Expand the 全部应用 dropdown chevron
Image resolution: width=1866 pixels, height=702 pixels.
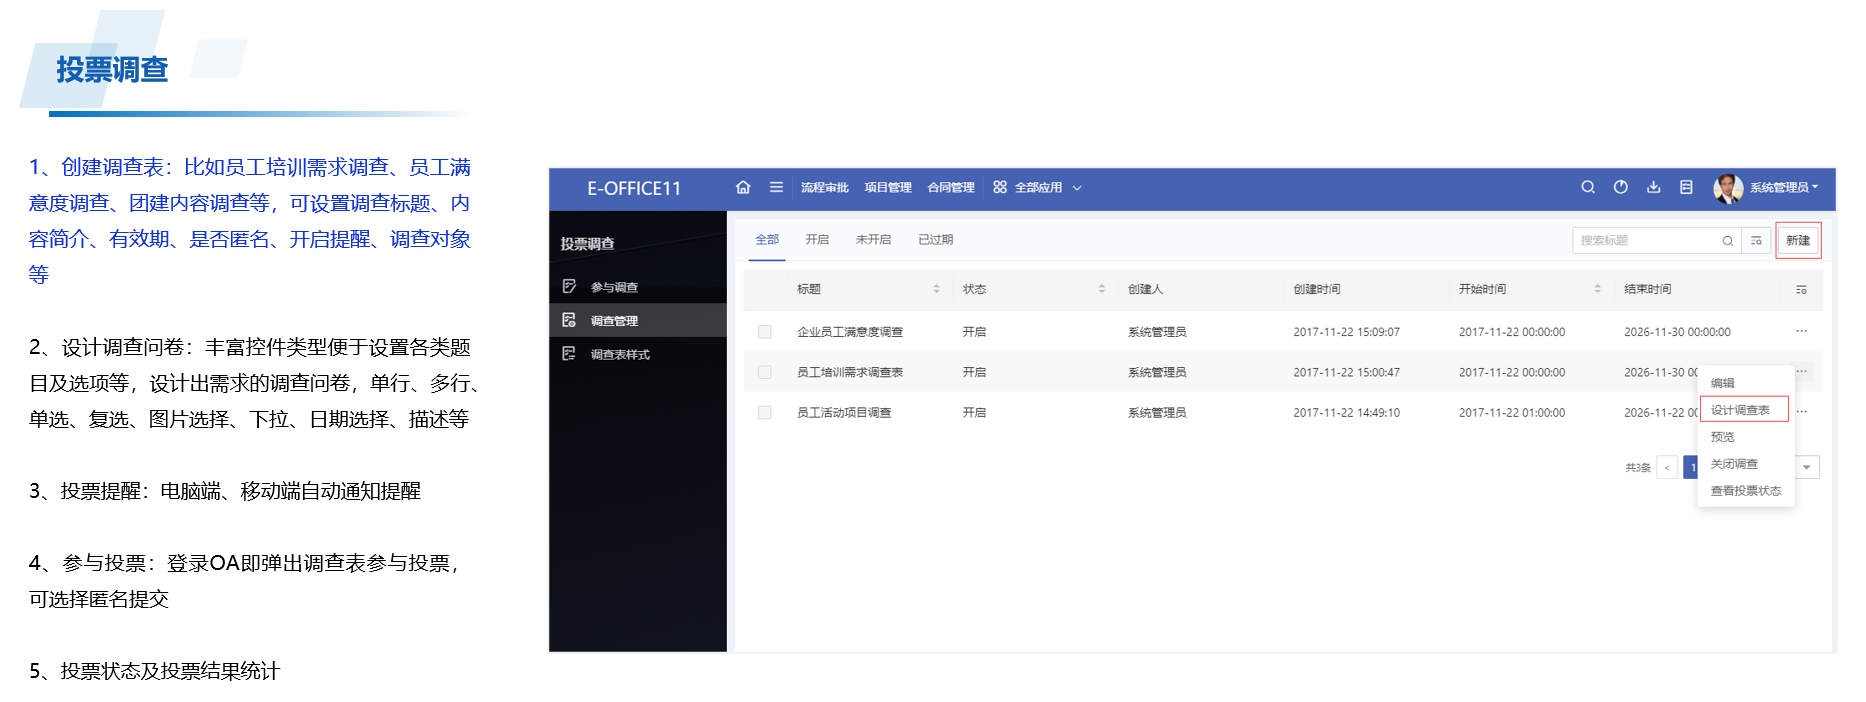(x=1077, y=188)
